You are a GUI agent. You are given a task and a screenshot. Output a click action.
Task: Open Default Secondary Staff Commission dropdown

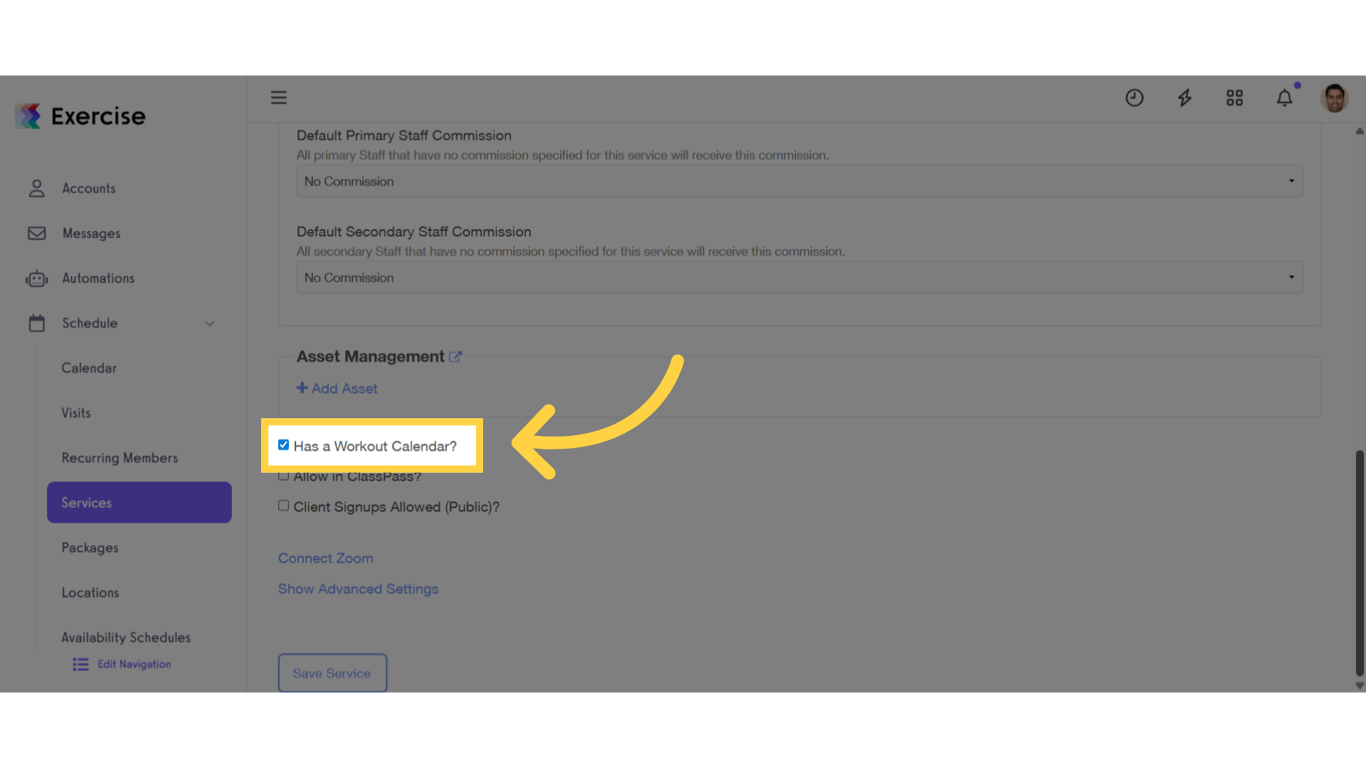point(799,277)
